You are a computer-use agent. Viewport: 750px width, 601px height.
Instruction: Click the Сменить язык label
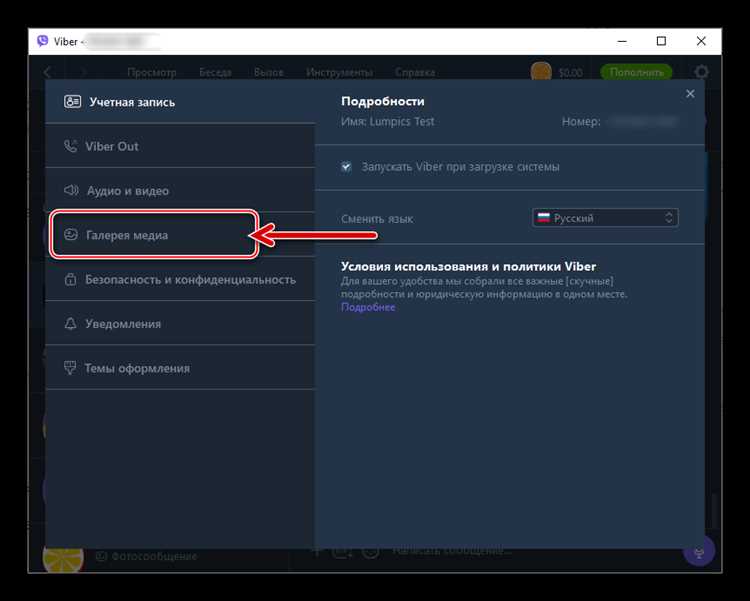377,219
